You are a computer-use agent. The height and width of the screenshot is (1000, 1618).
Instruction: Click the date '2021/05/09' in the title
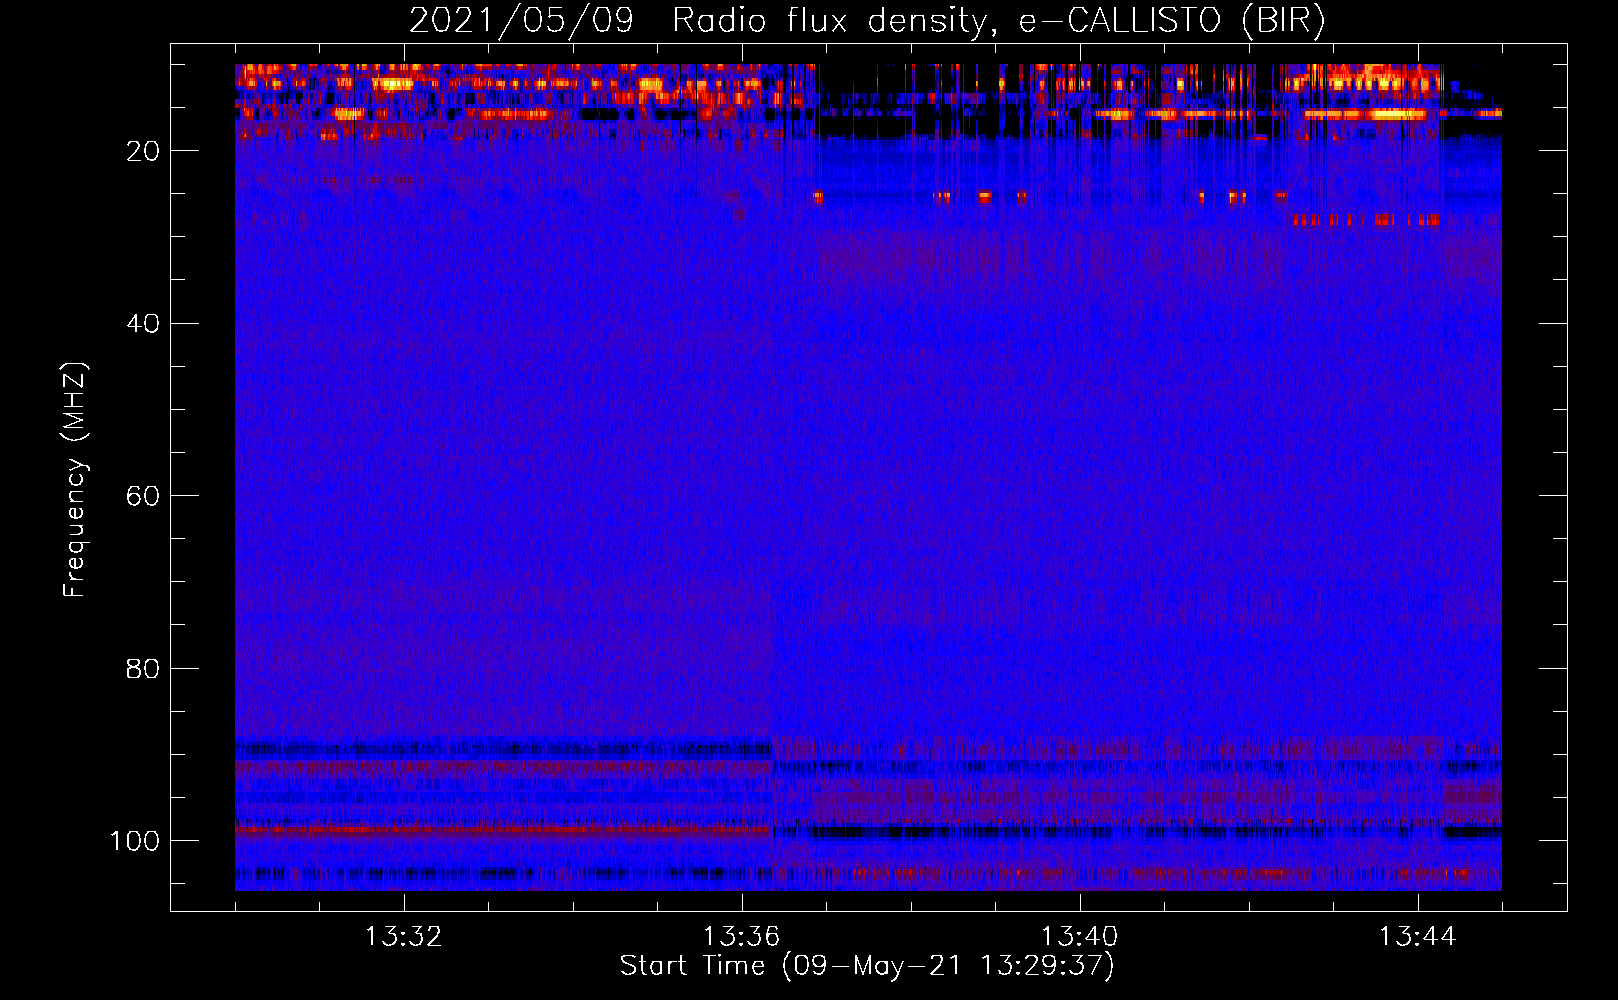(x=521, y=21)
